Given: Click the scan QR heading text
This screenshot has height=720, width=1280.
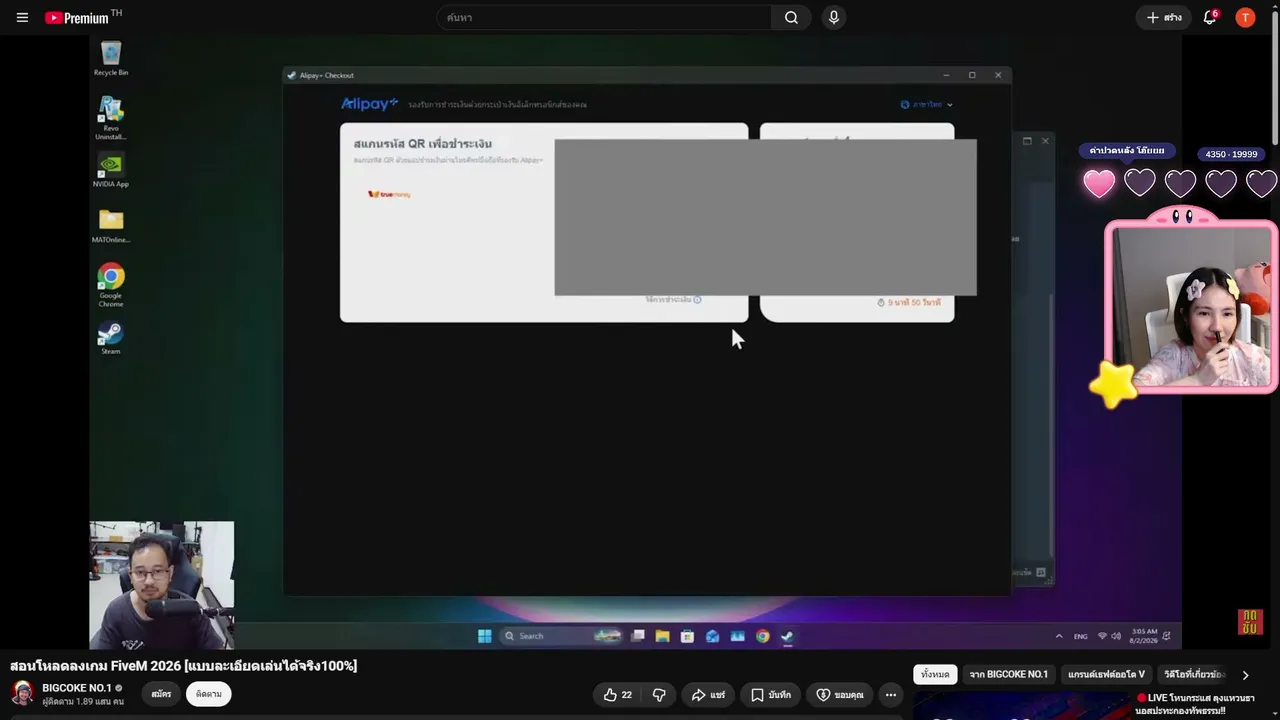Looking at the screenshot, I should point(423,143).
